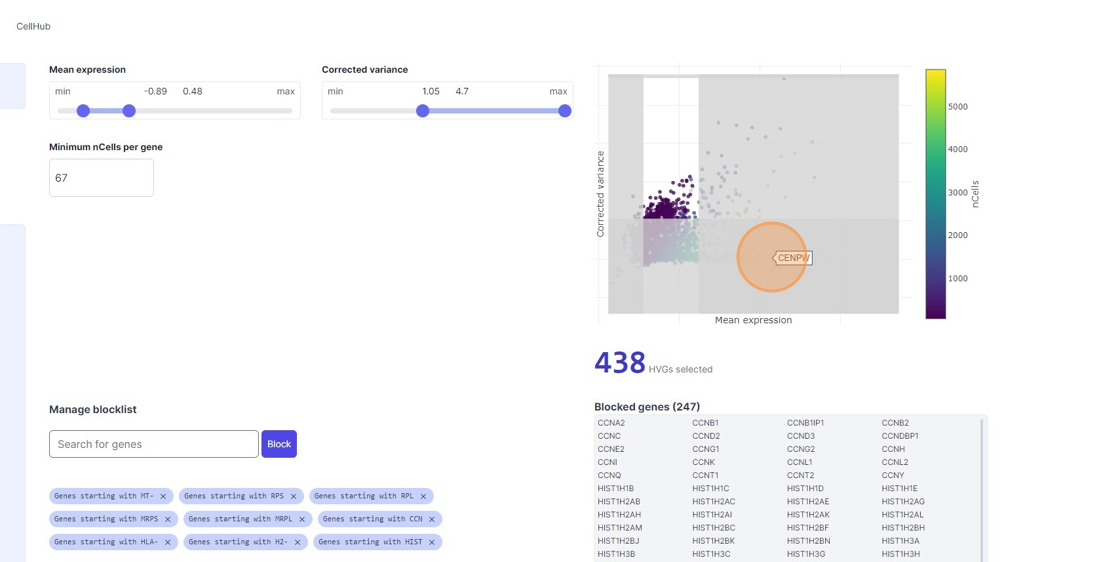Remove the 'Genes starting with CCN' tag
Viewport: 1120px width, 562px height.
[x=432, y=519]
